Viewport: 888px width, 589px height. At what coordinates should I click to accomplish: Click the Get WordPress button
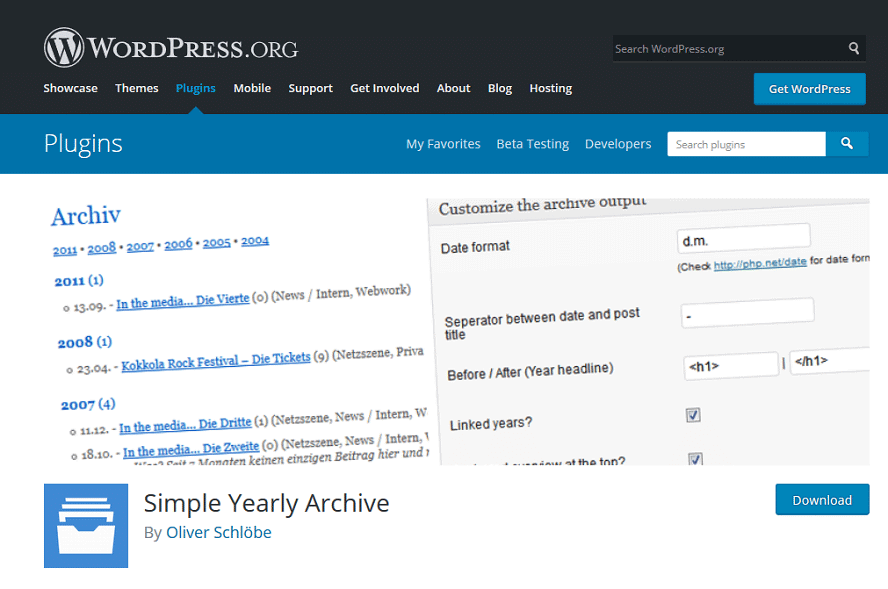(809, 89)
